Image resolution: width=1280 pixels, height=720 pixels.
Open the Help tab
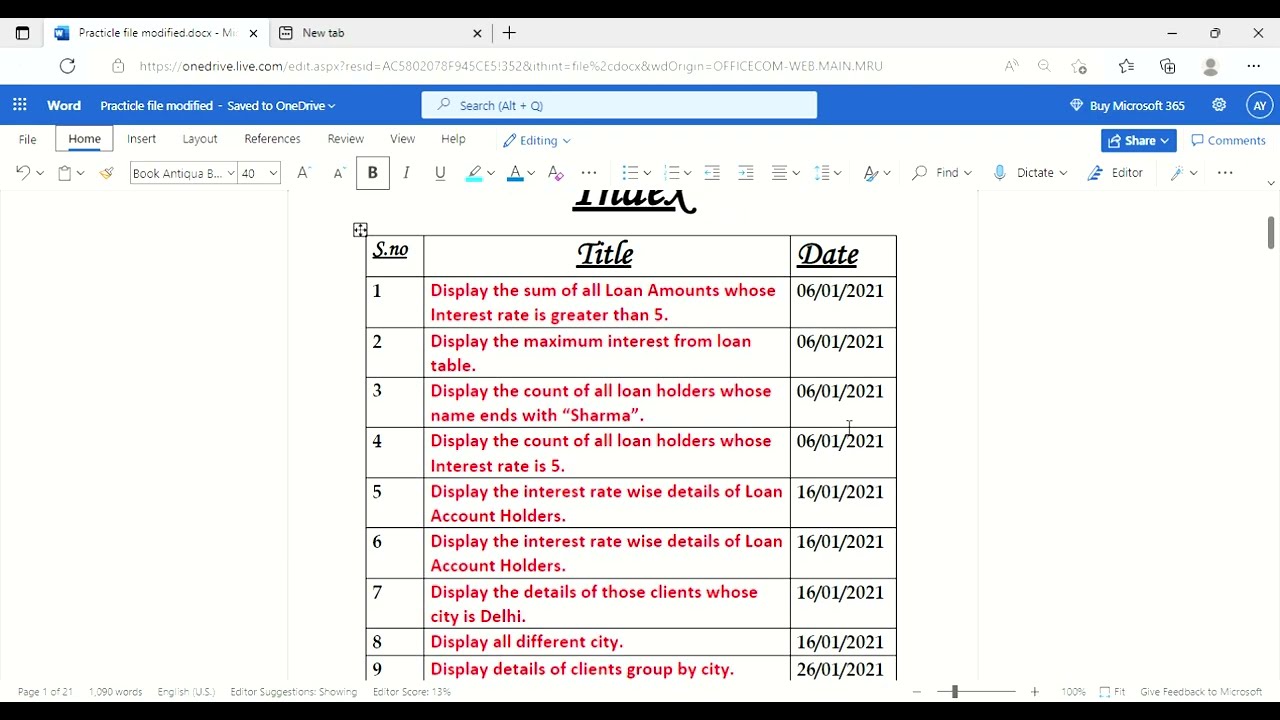[x=453, y=139]
